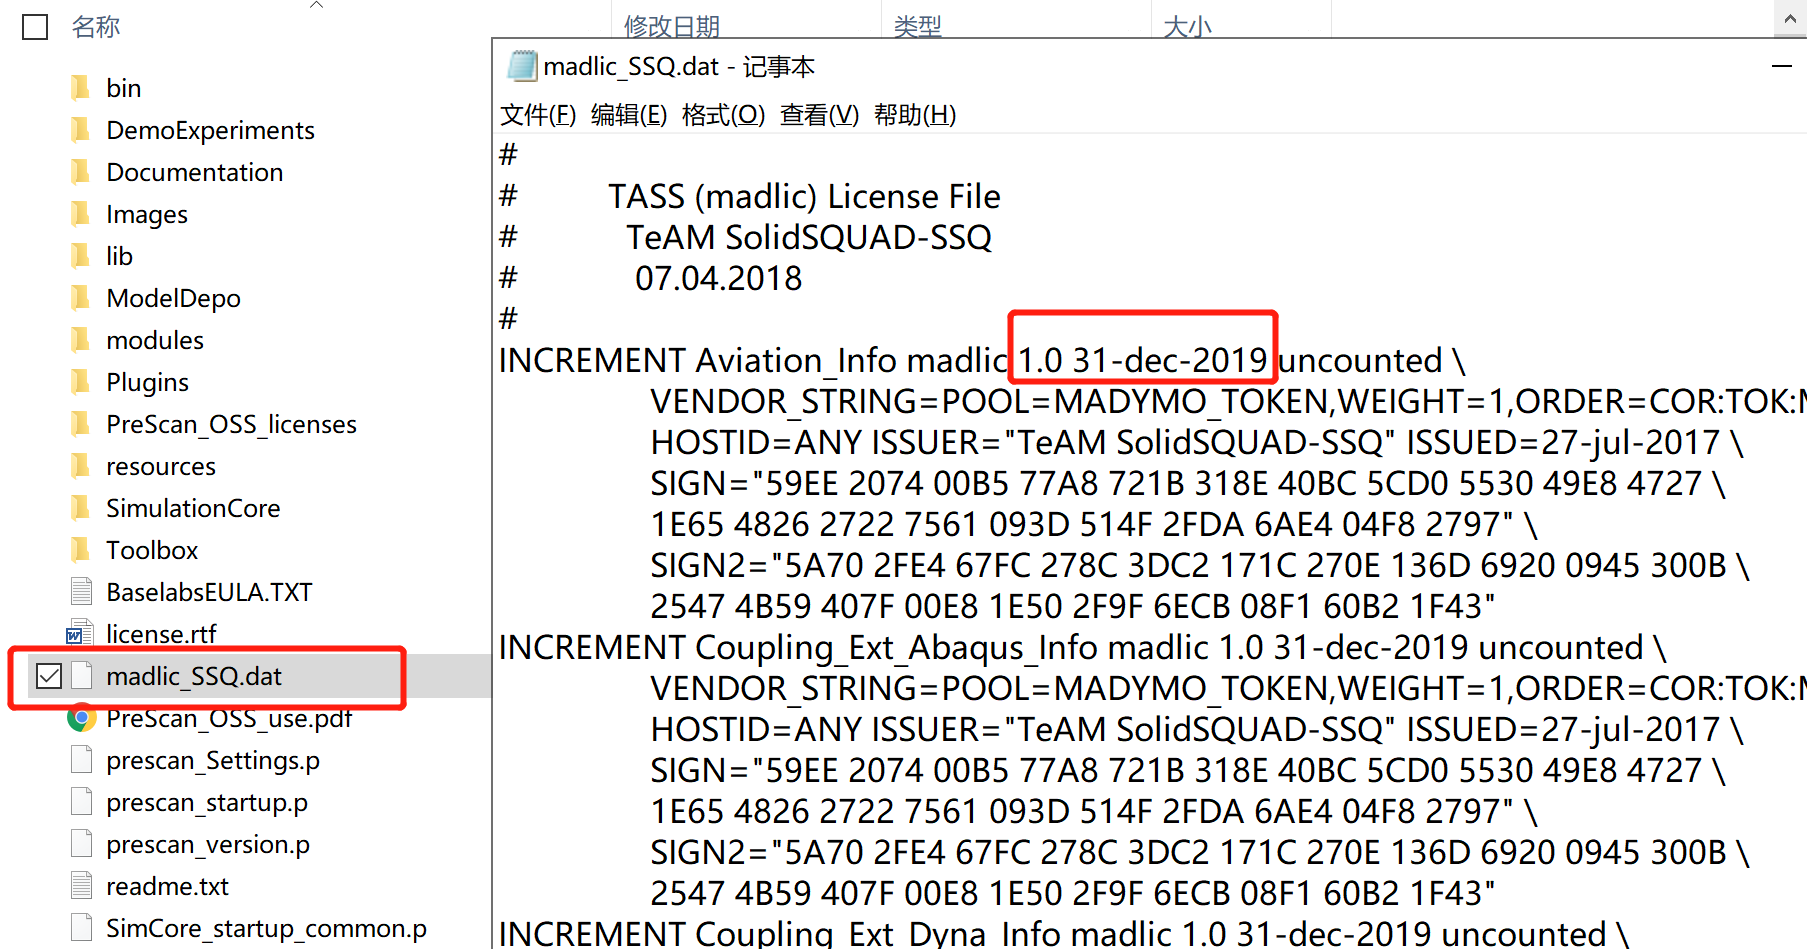Sort files by 类型 column header
Screen dimensions: 1807x949
[x=918, y=27]
